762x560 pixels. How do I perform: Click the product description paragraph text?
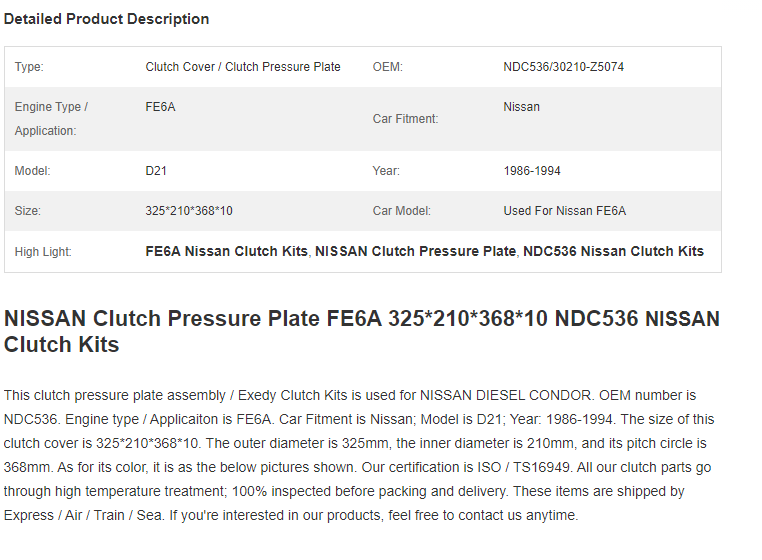click(359, 455)
